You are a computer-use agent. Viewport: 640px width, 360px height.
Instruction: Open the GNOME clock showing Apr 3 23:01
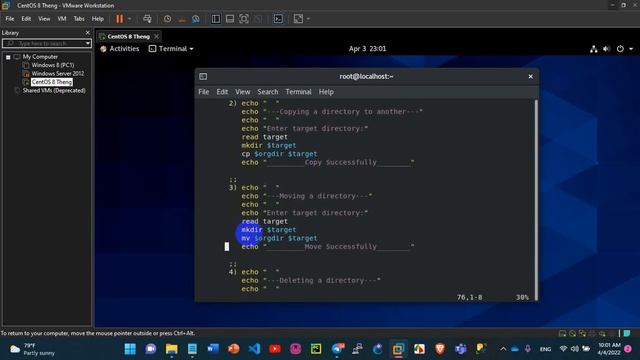(x=367, y=49)
